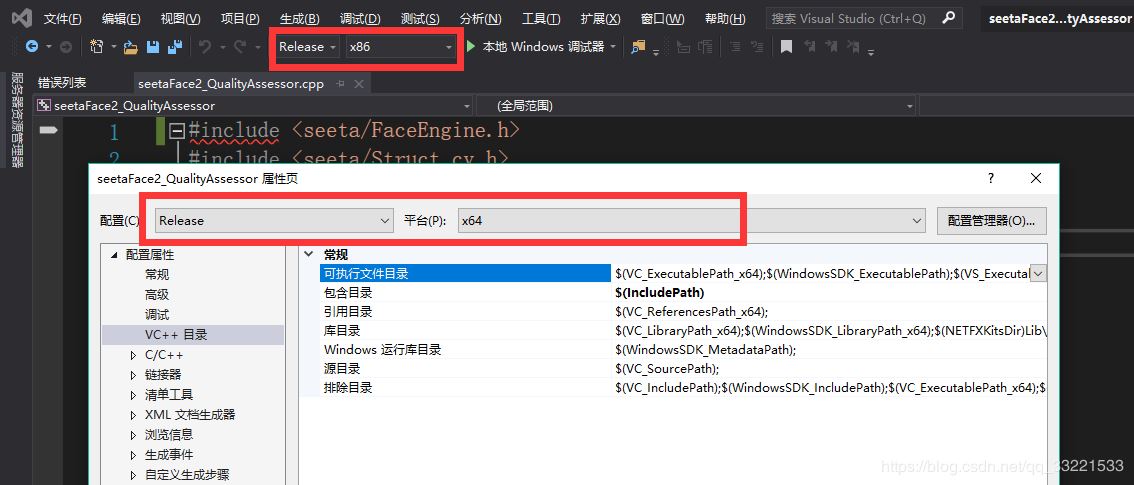
Task: Collapse the 常规 property group chevron
Action: point(310,254)
